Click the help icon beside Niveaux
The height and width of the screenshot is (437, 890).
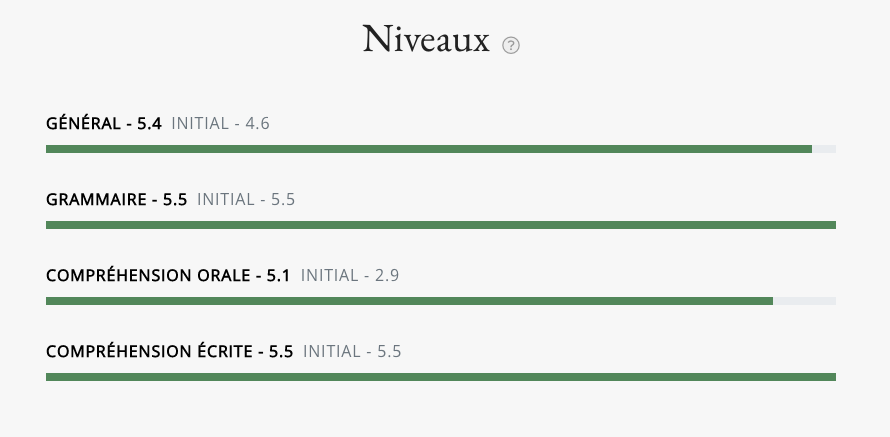511,45
